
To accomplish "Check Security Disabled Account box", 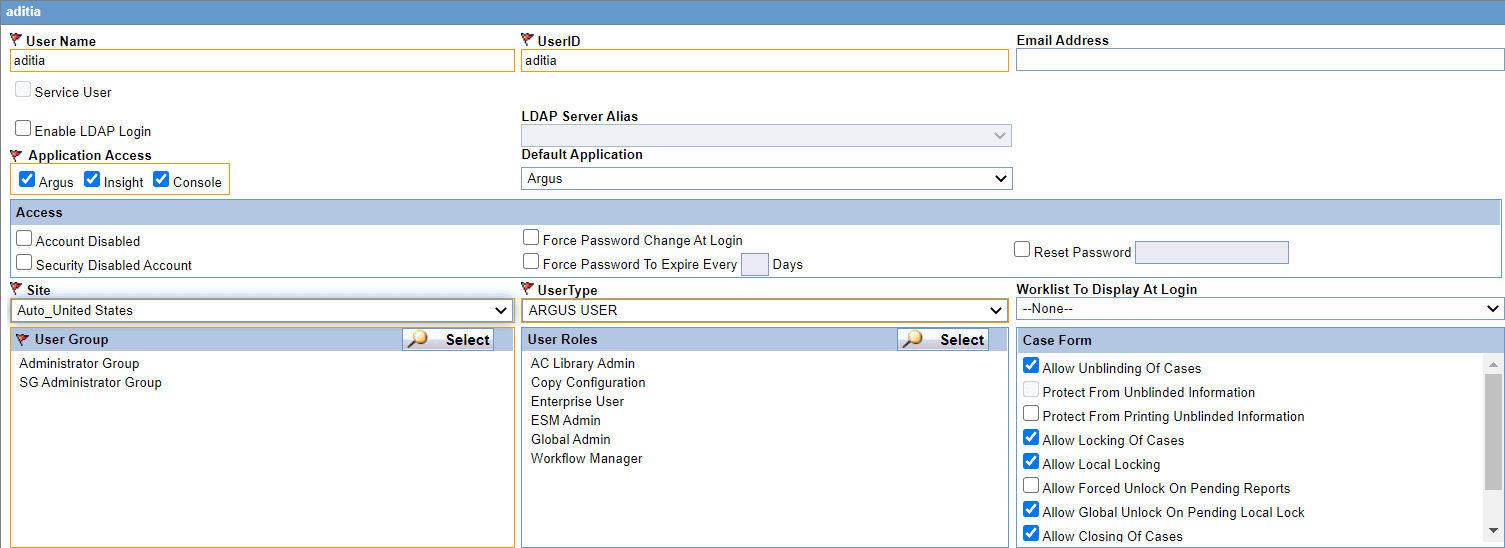I will 24,263.
